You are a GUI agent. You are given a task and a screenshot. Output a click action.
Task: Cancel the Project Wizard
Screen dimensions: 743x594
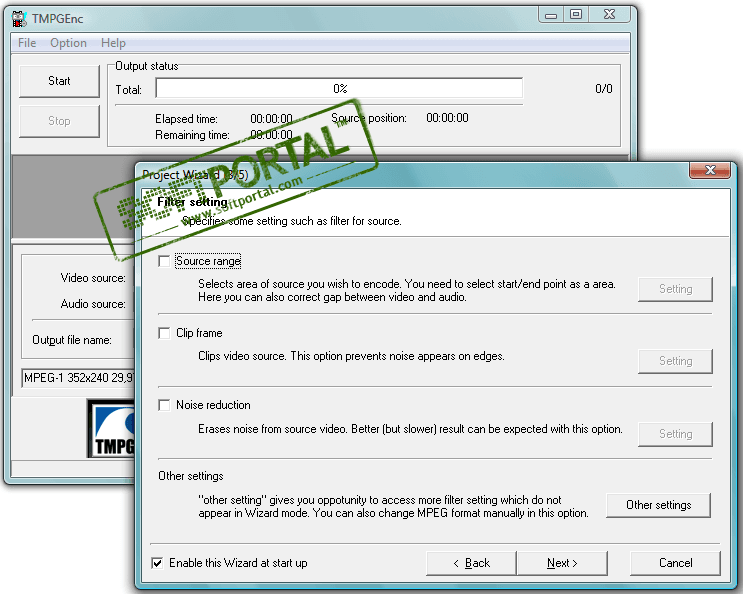(x=675, y=563)
